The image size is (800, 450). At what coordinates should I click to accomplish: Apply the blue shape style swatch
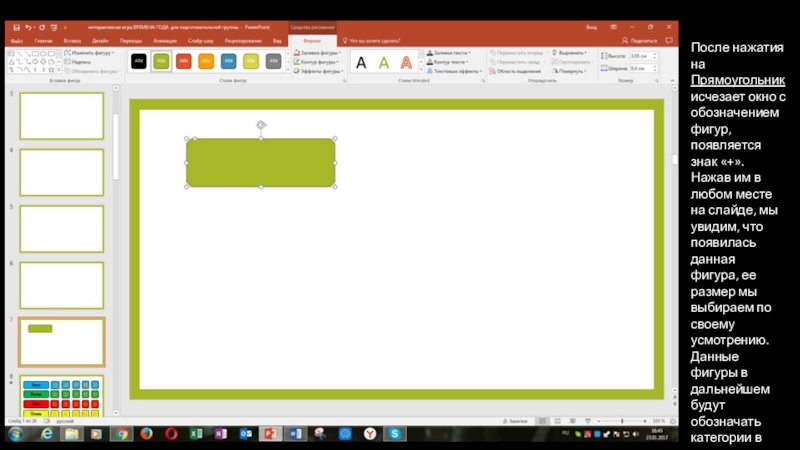click(229, 61)
